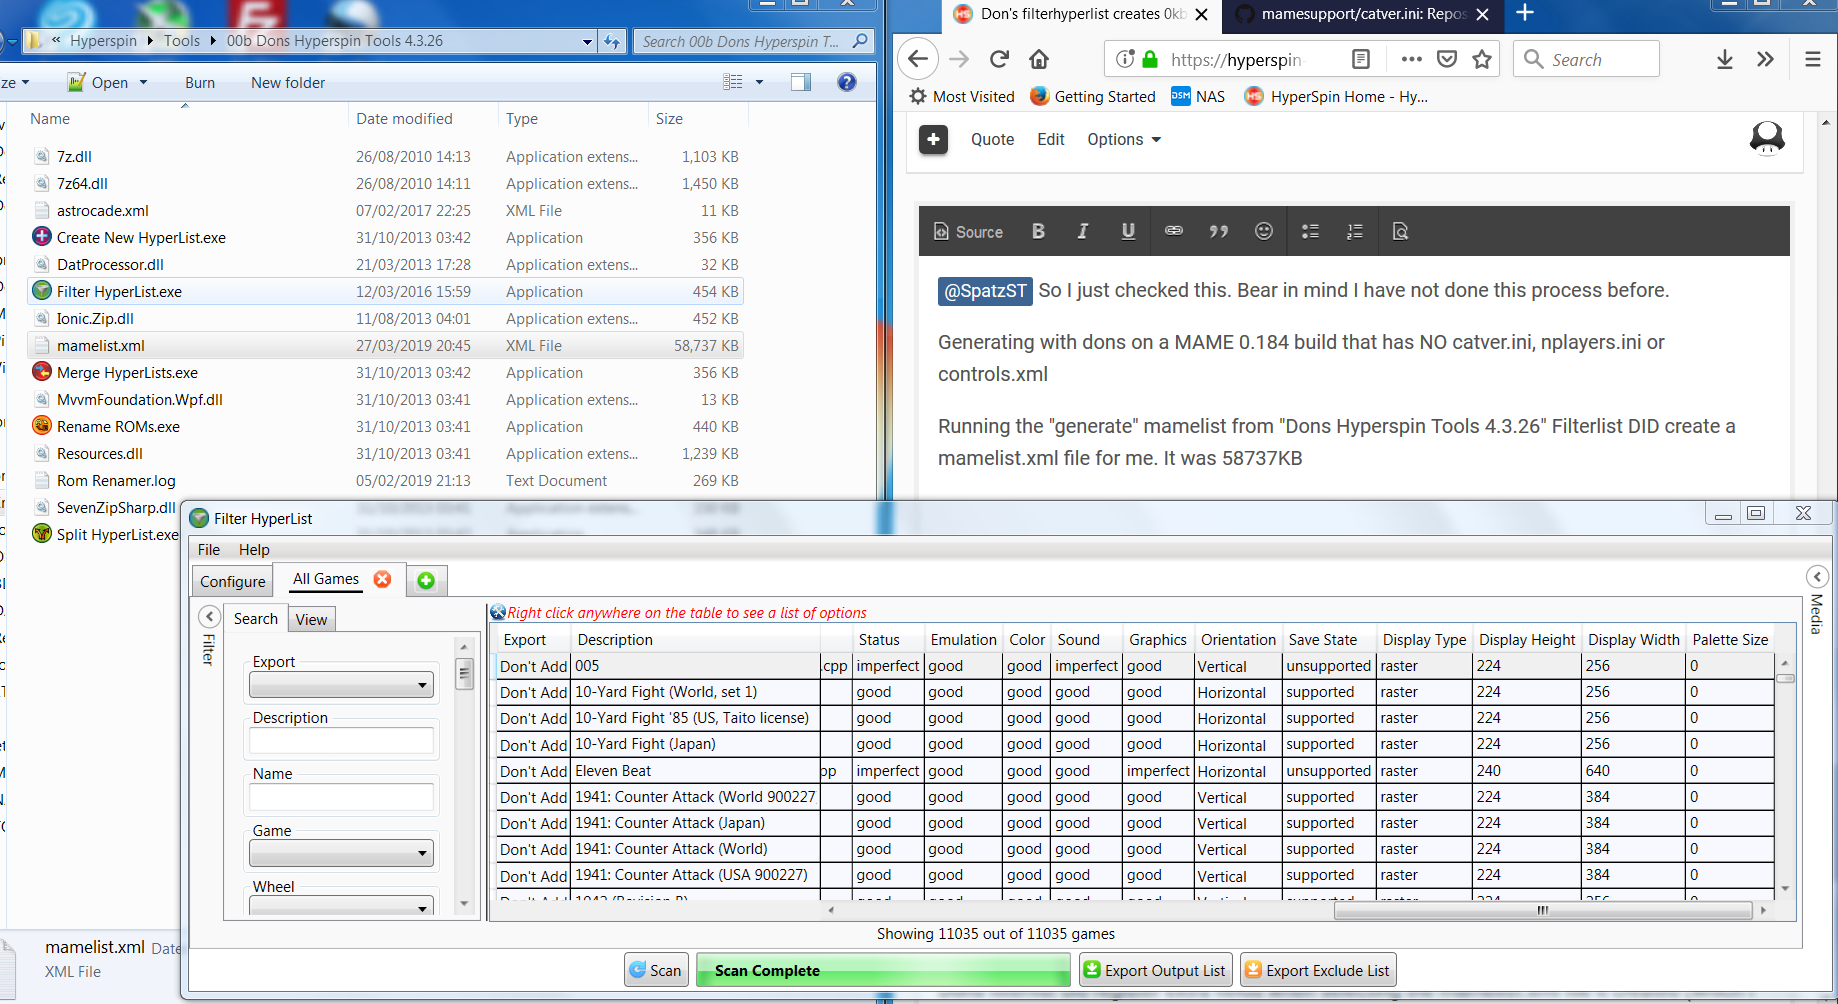Toggle Don't Add for Eleven Beat row
Screen dimensions: 1838x1004
[x=534, y=771]
